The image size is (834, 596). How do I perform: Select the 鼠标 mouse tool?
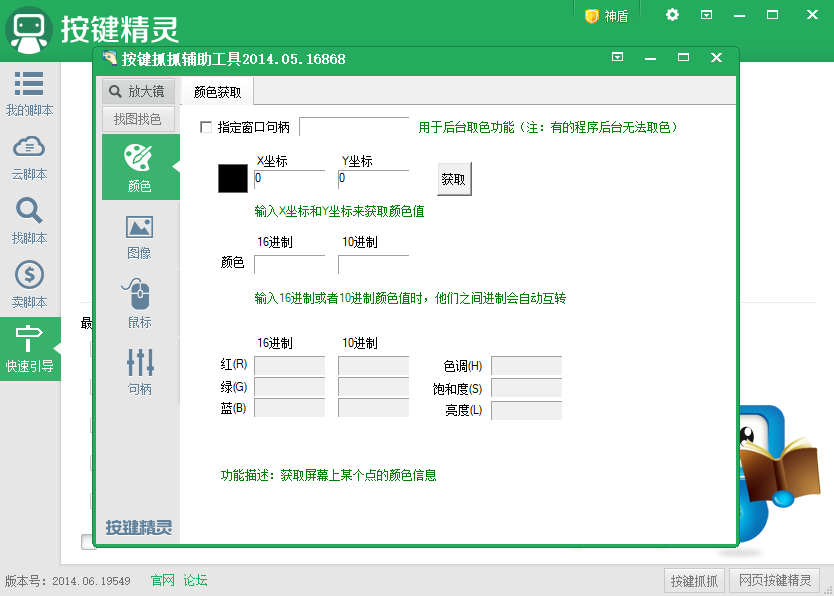click(139, 304)
